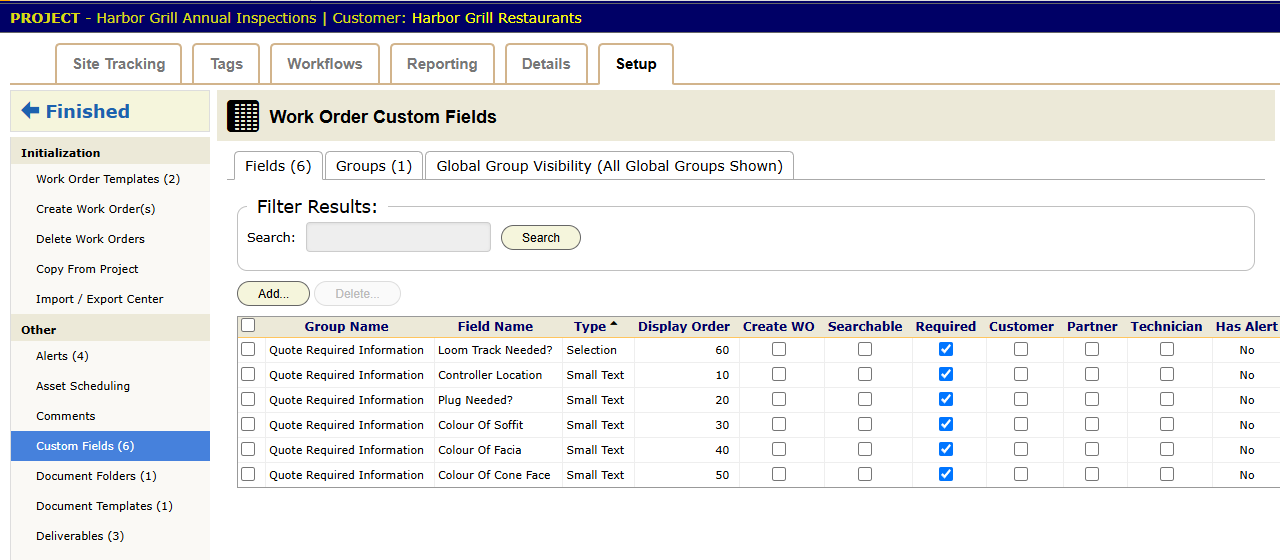The height and width of the screenshot is (560, 1280).
Task: Open the Global Group Visibility tab
Action: click(x=610, y=166)
